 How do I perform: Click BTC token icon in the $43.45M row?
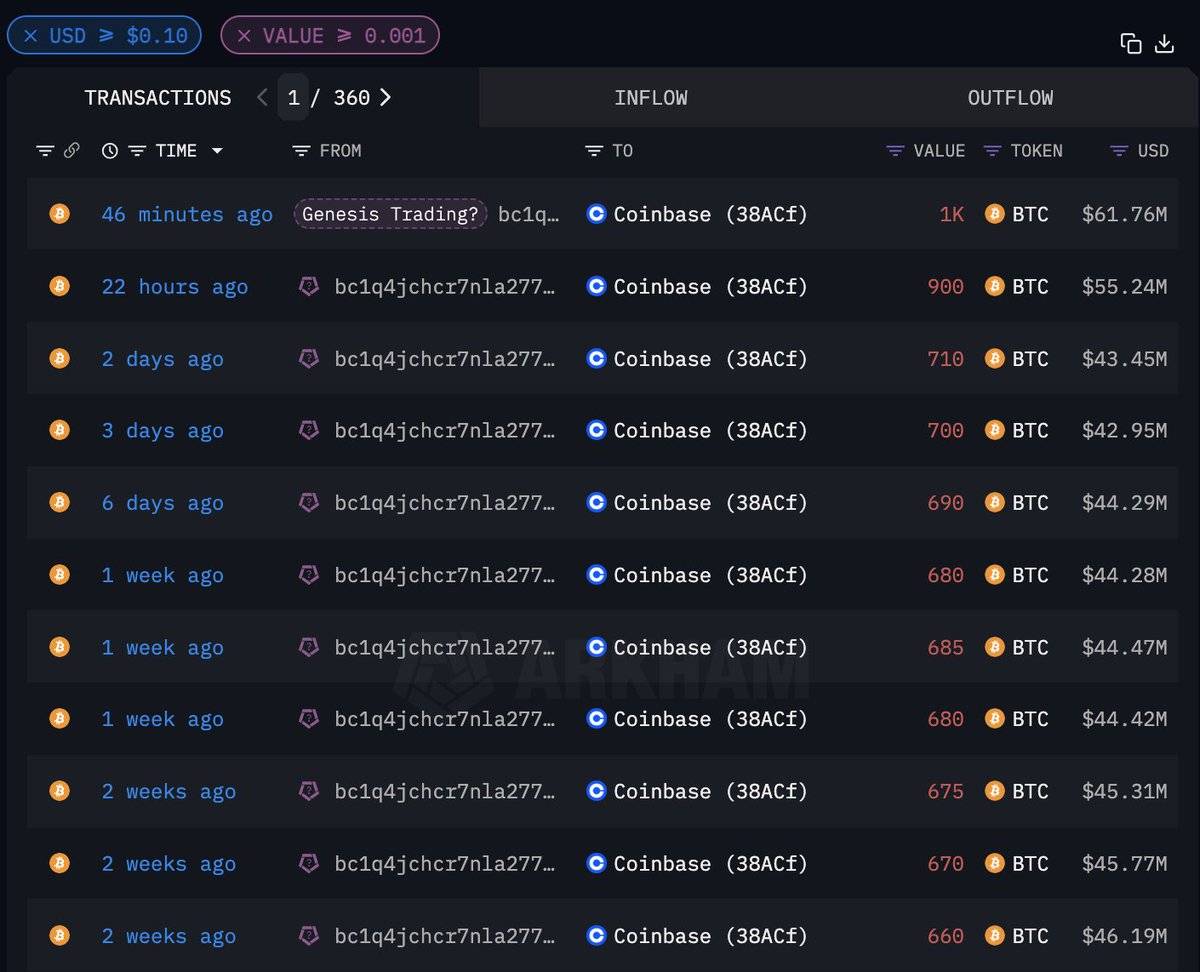[994, 358]
